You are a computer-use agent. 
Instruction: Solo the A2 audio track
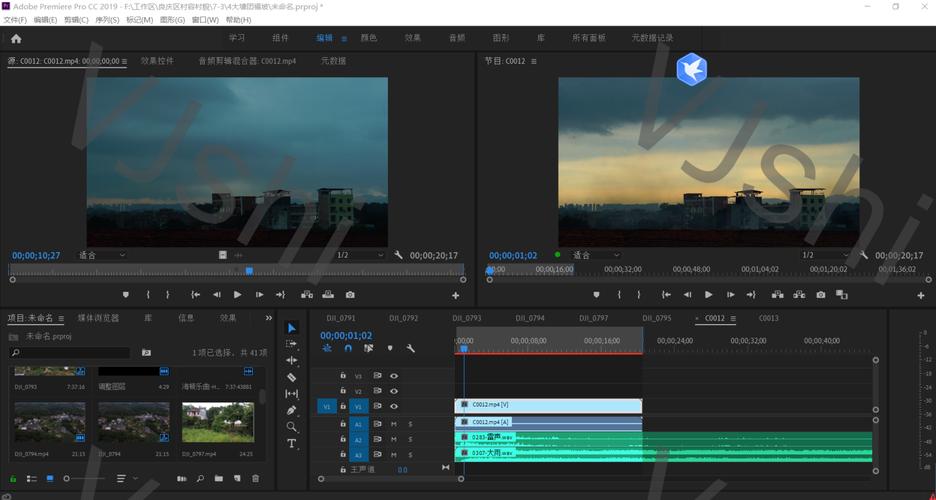click(411, 439)
